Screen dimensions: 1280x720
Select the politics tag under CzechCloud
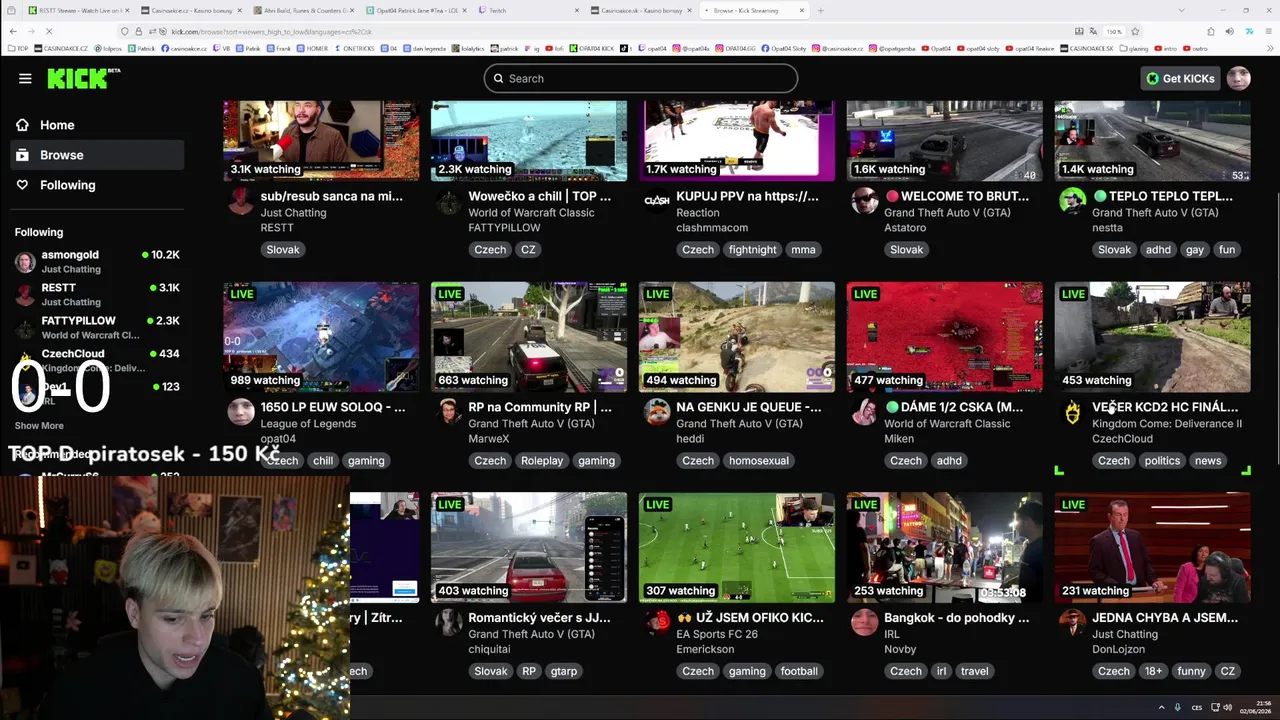[1162, 461]
